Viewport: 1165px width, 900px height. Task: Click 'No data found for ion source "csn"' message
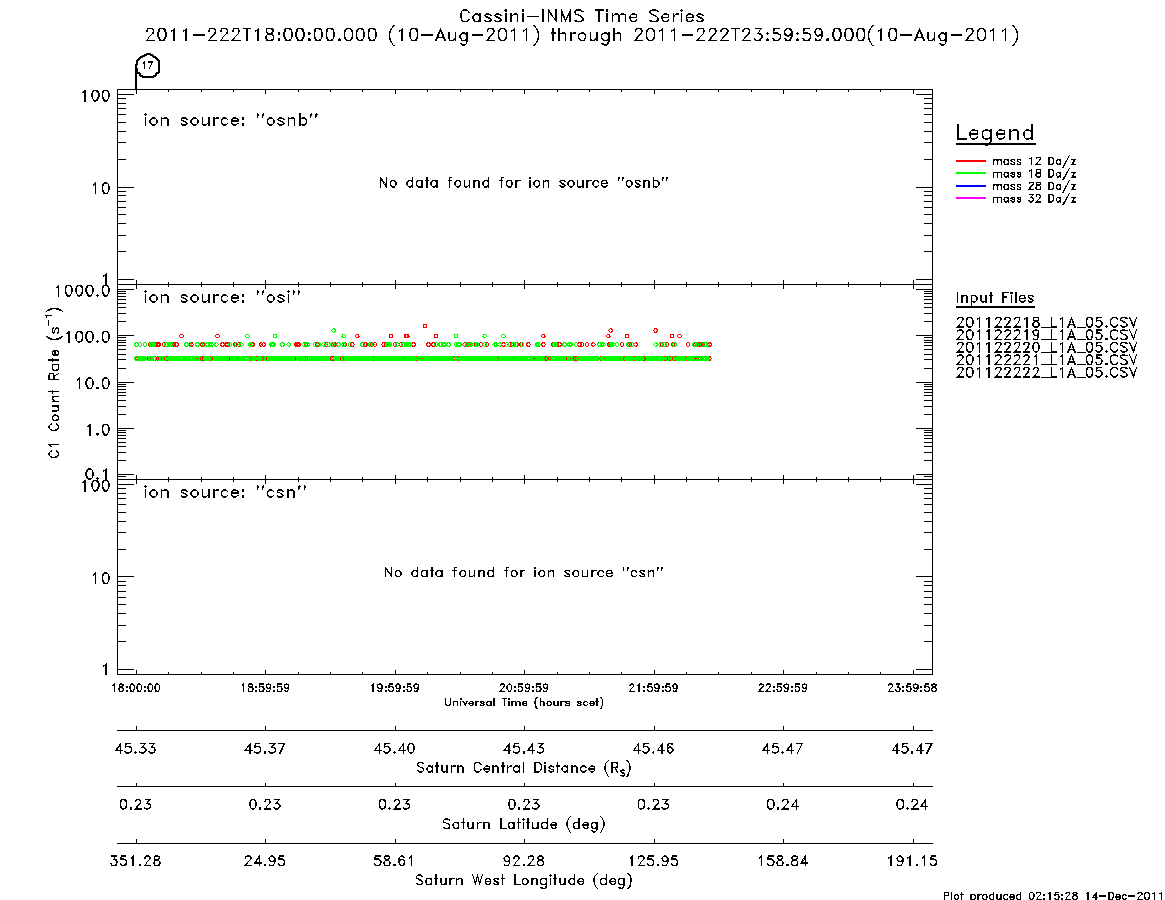pos(524,572)
